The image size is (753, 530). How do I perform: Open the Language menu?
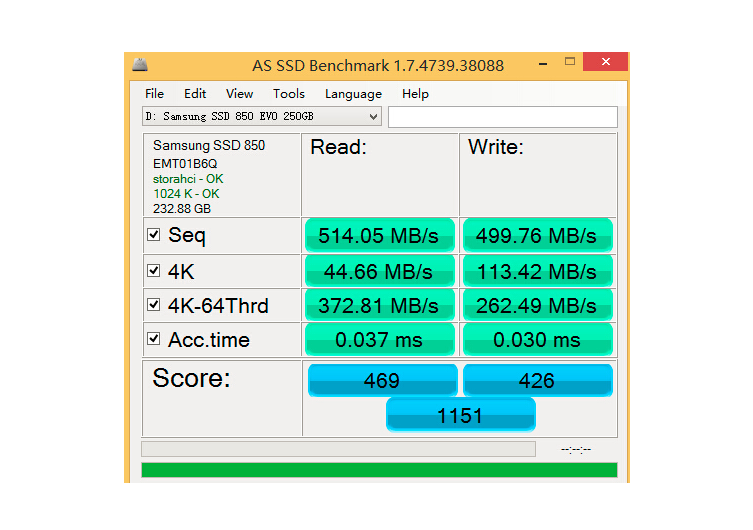pos(353,93)
